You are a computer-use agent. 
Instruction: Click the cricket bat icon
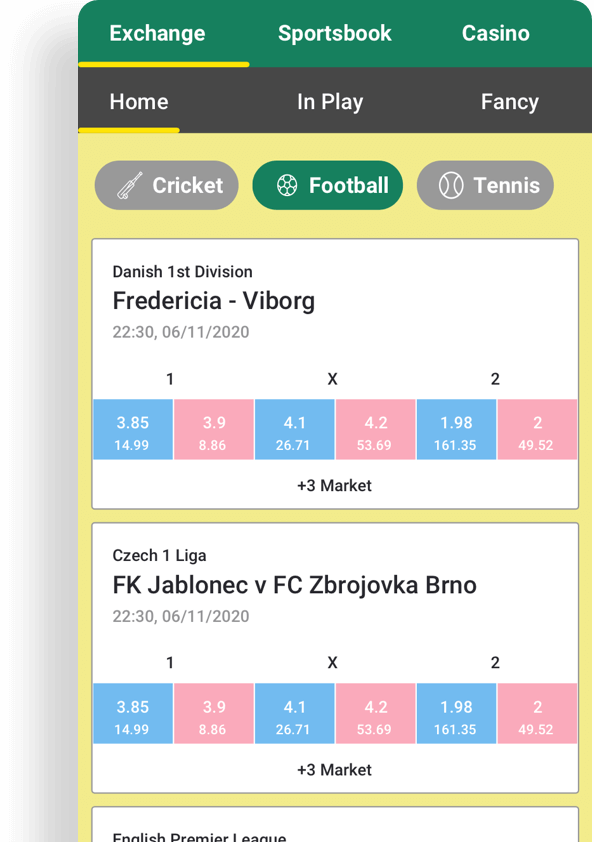click(130, 185)
